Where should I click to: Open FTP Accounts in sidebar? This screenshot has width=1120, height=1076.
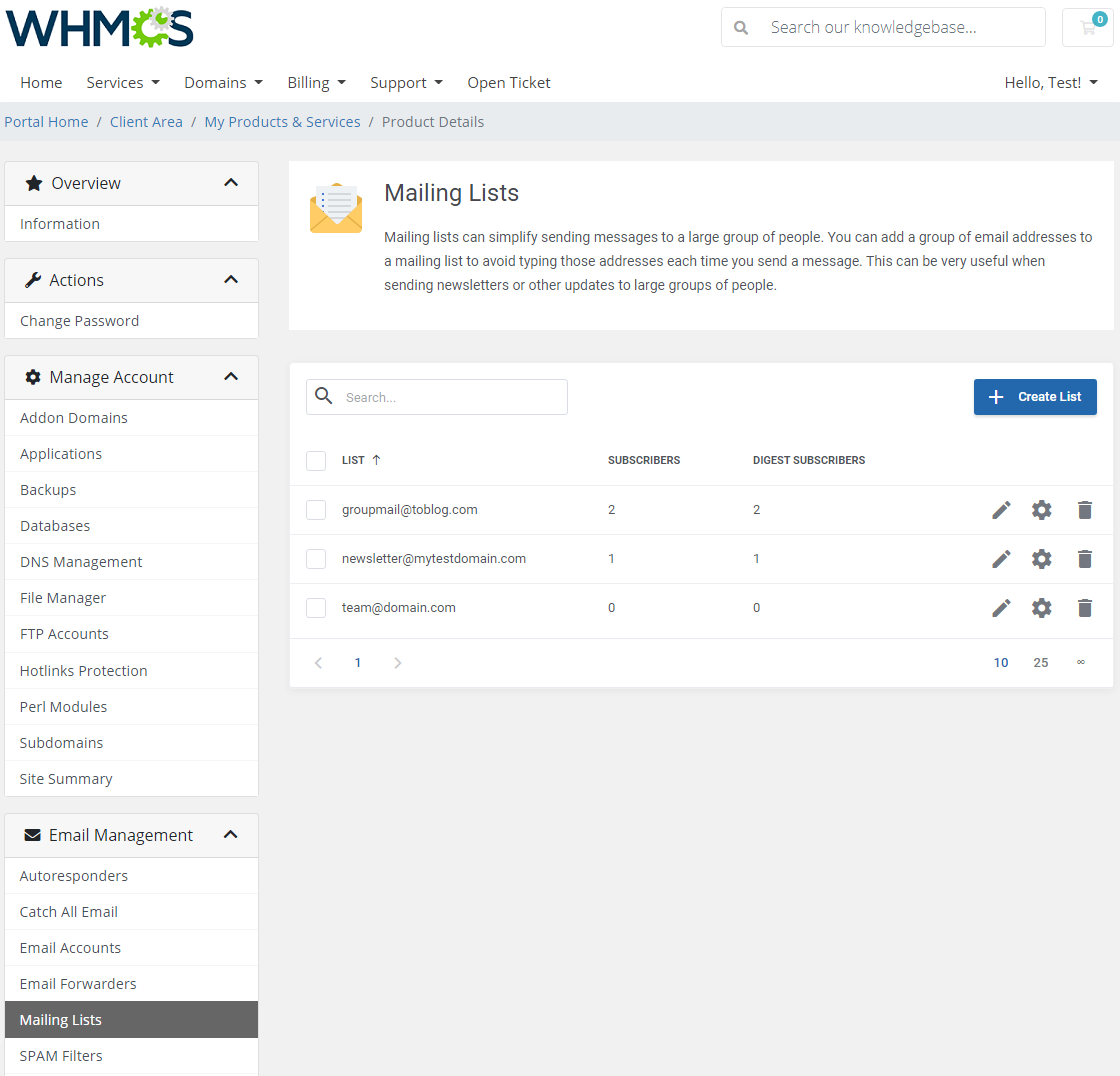[x=131, y=634]
